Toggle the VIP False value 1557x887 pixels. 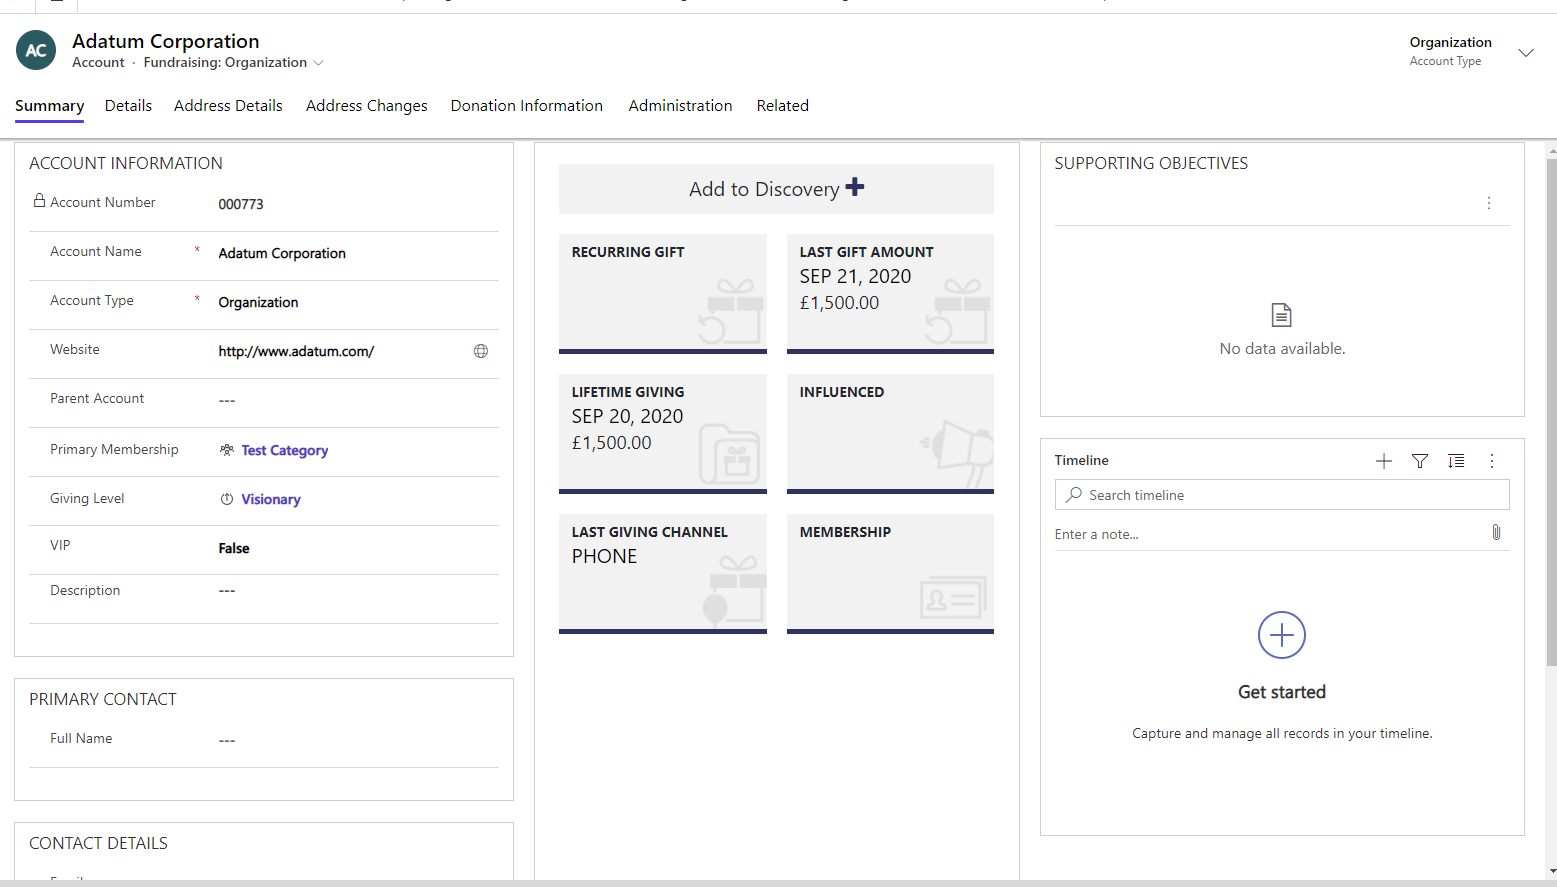pyautogui.click(x=234, y=549)
